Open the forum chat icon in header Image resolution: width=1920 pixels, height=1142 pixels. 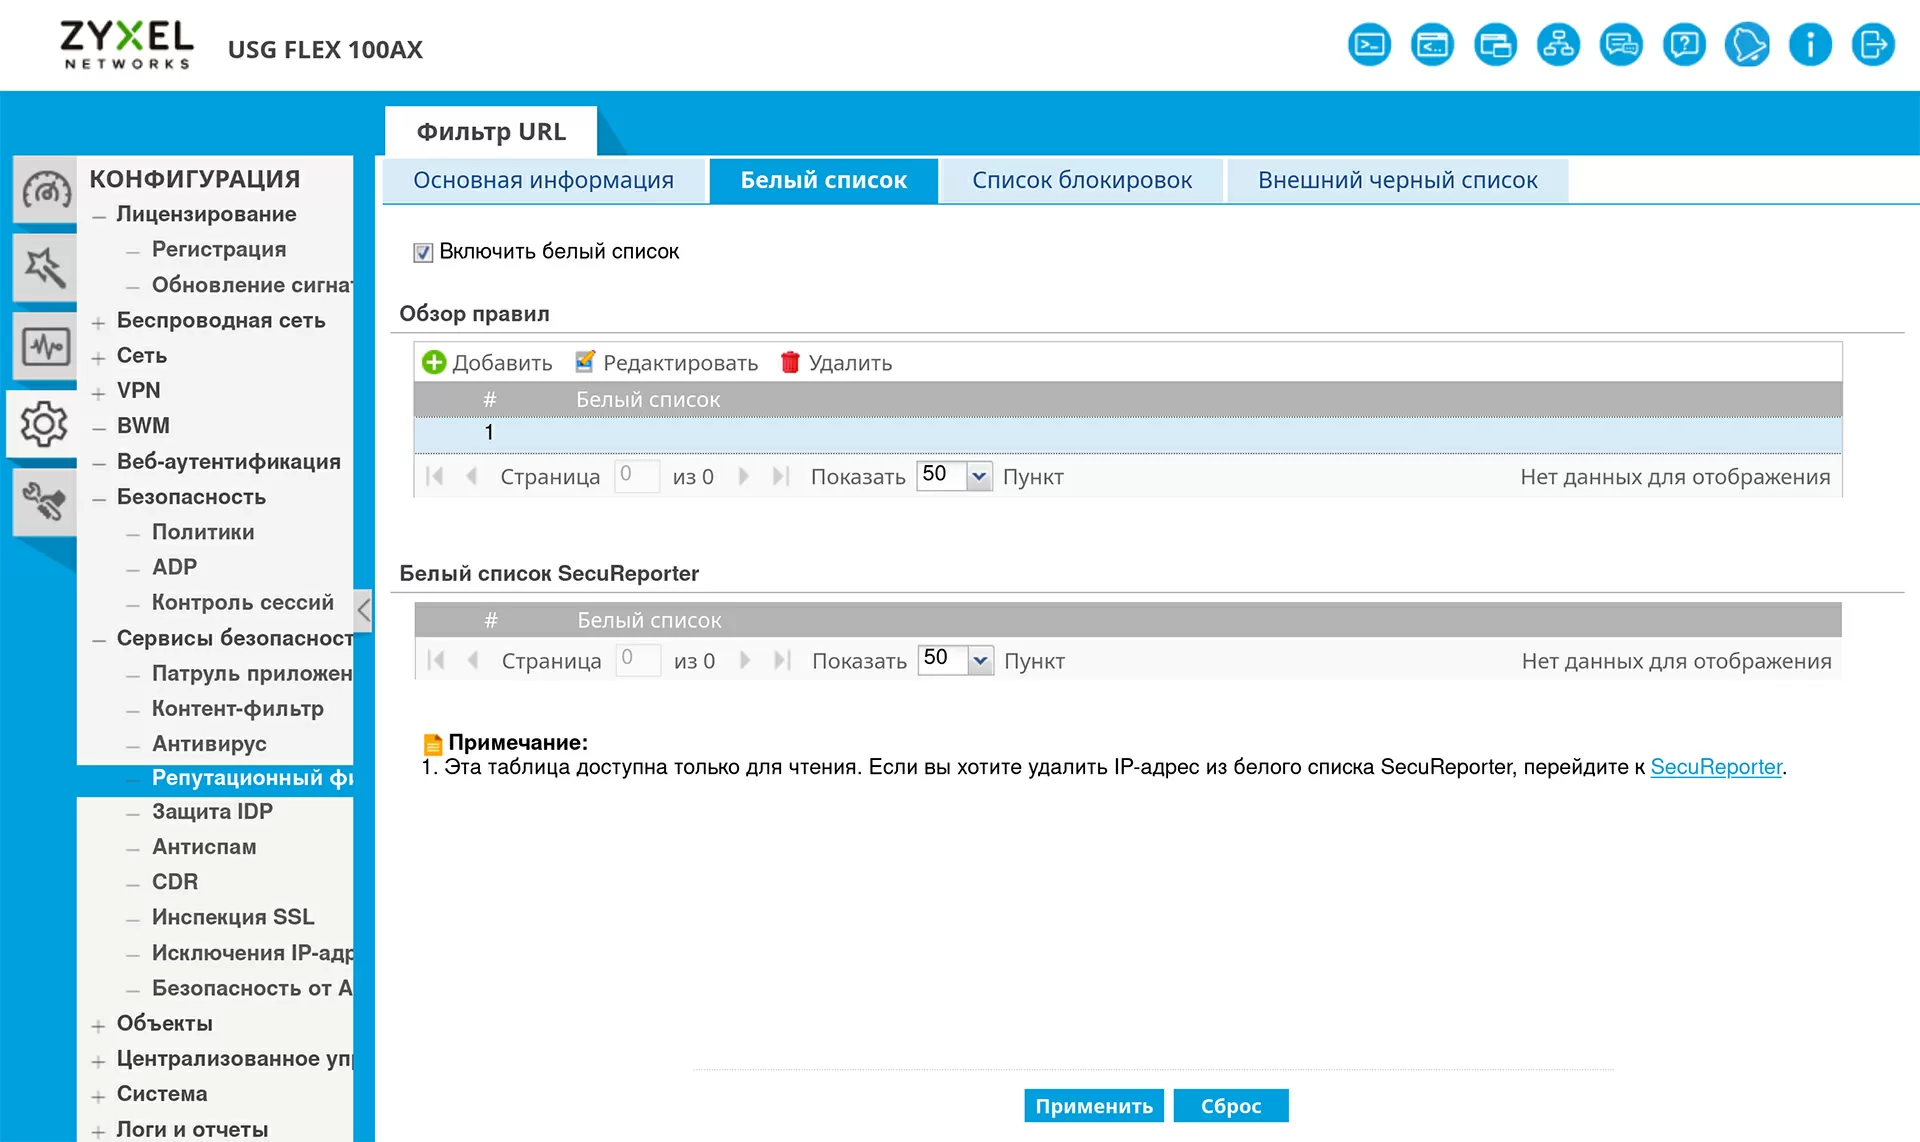(x=1621, y=45)
